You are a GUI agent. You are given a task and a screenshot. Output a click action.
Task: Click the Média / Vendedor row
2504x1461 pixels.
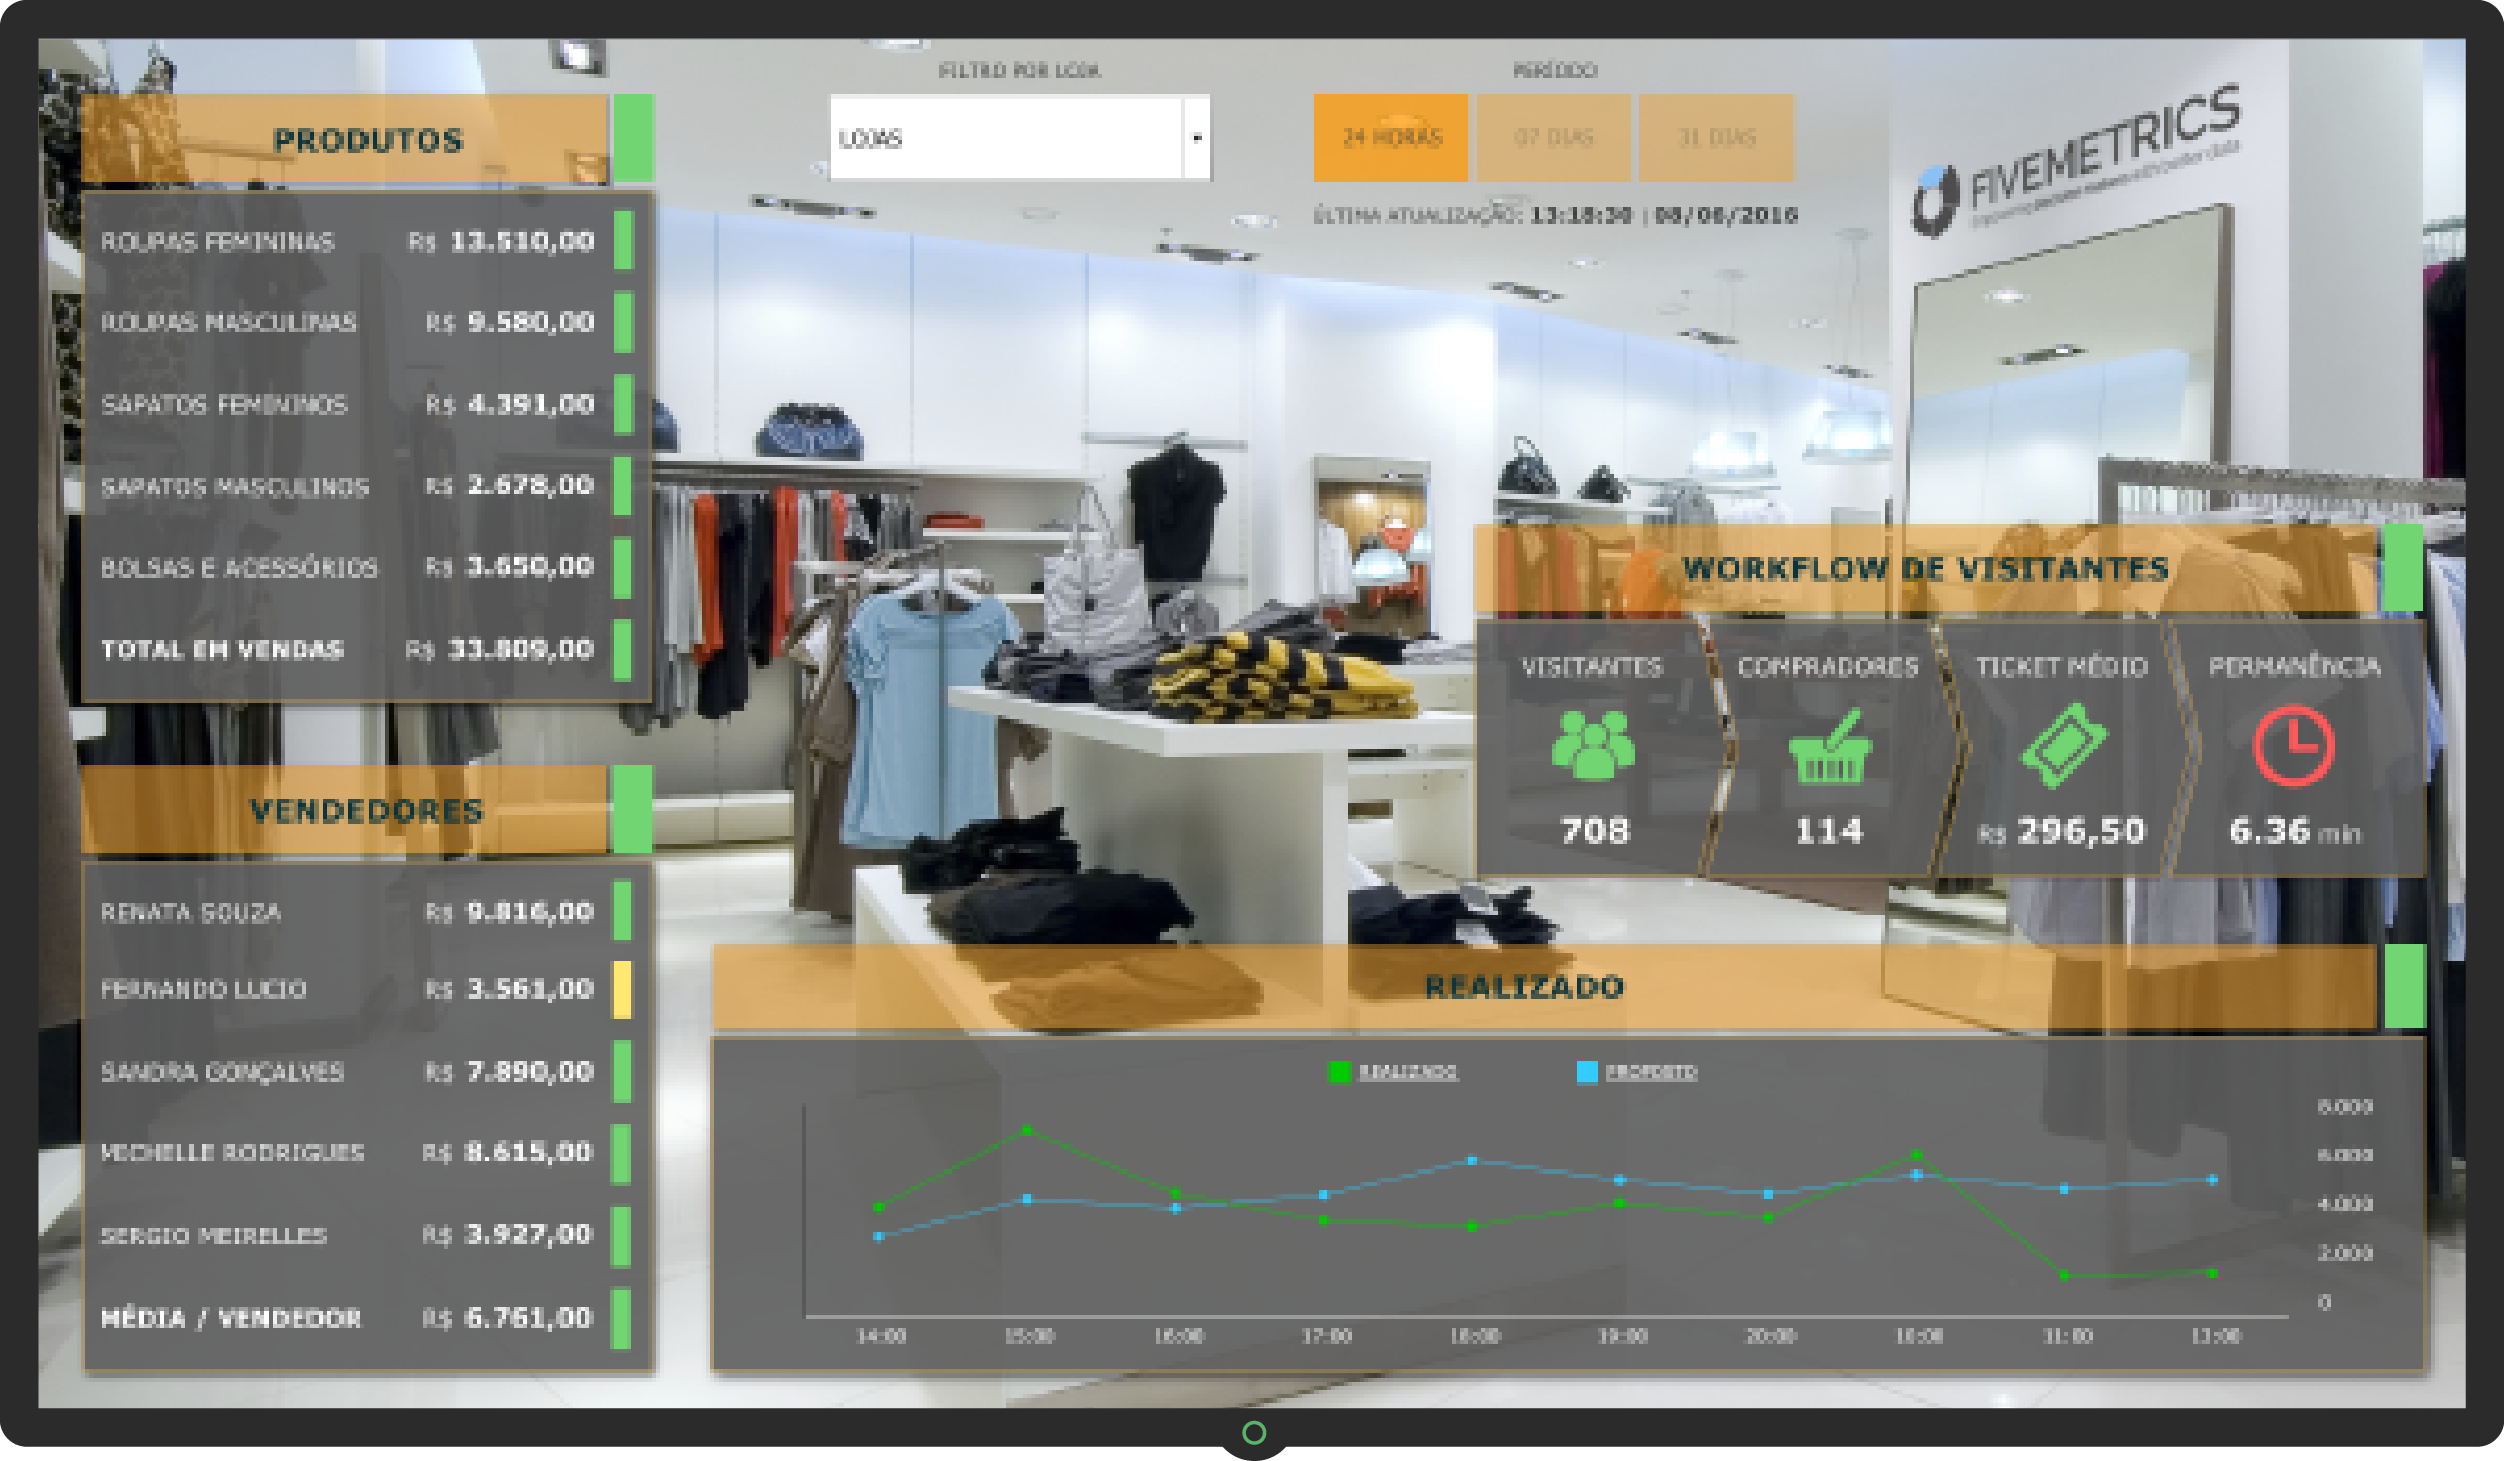coord(367,1317)
